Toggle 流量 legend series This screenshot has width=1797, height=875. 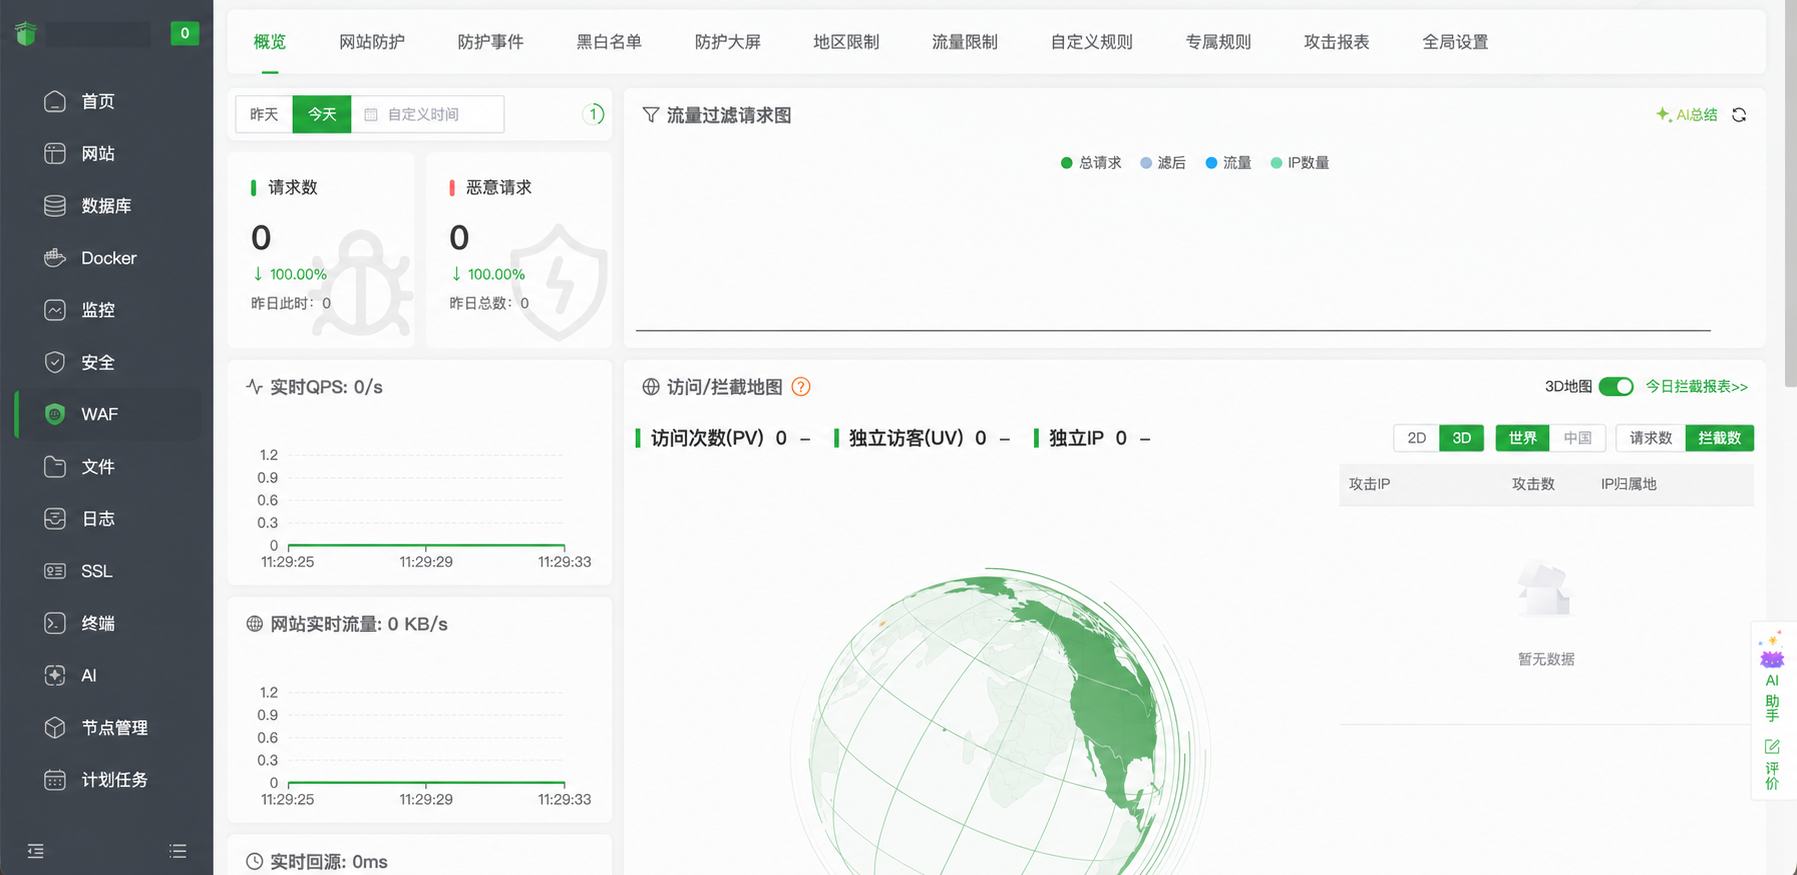point(1228,163)
